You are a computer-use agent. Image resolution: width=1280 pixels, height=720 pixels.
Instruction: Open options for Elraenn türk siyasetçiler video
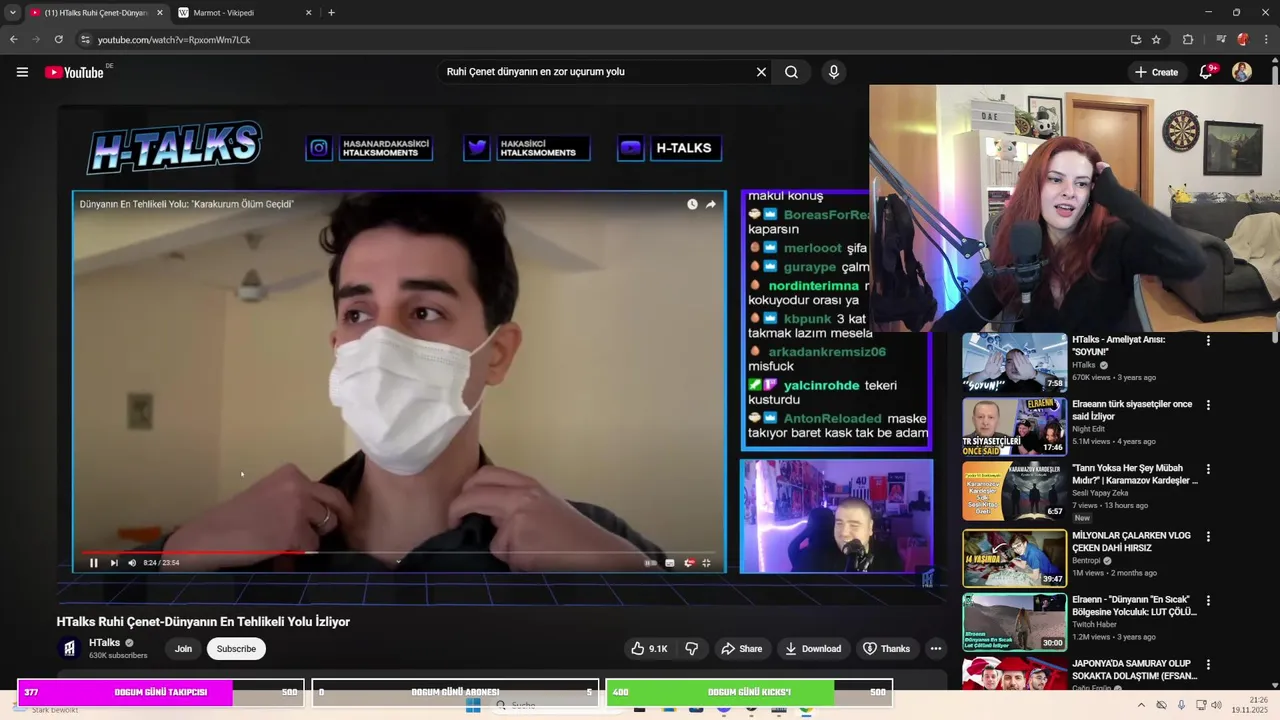point(1208,405)
